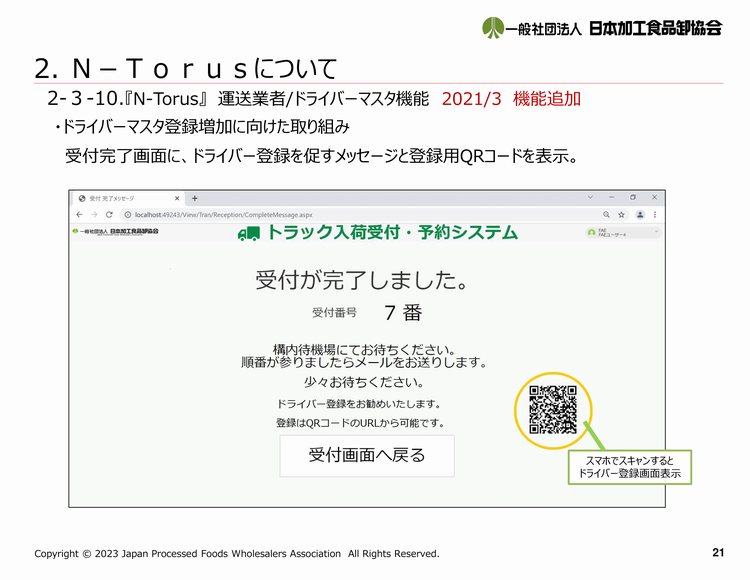Close the browser window
The width and height of the screenshot is (750, 580).
pos(654,197)
